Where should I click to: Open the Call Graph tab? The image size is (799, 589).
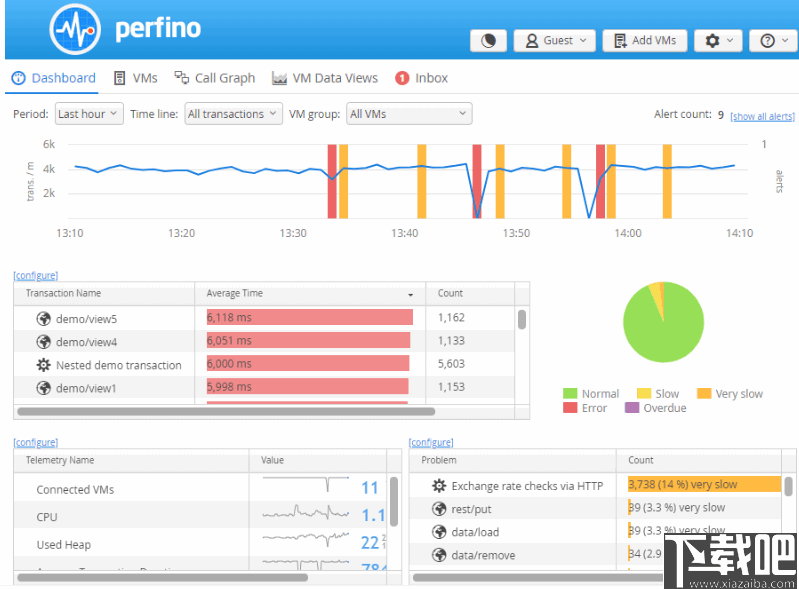click(215, 78)
